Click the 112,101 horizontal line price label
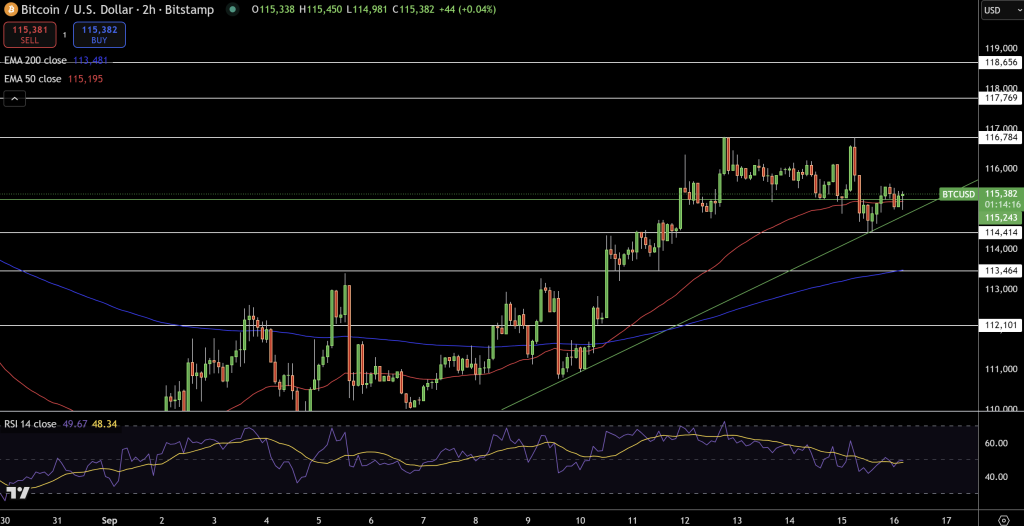 tap(1000, 325)
